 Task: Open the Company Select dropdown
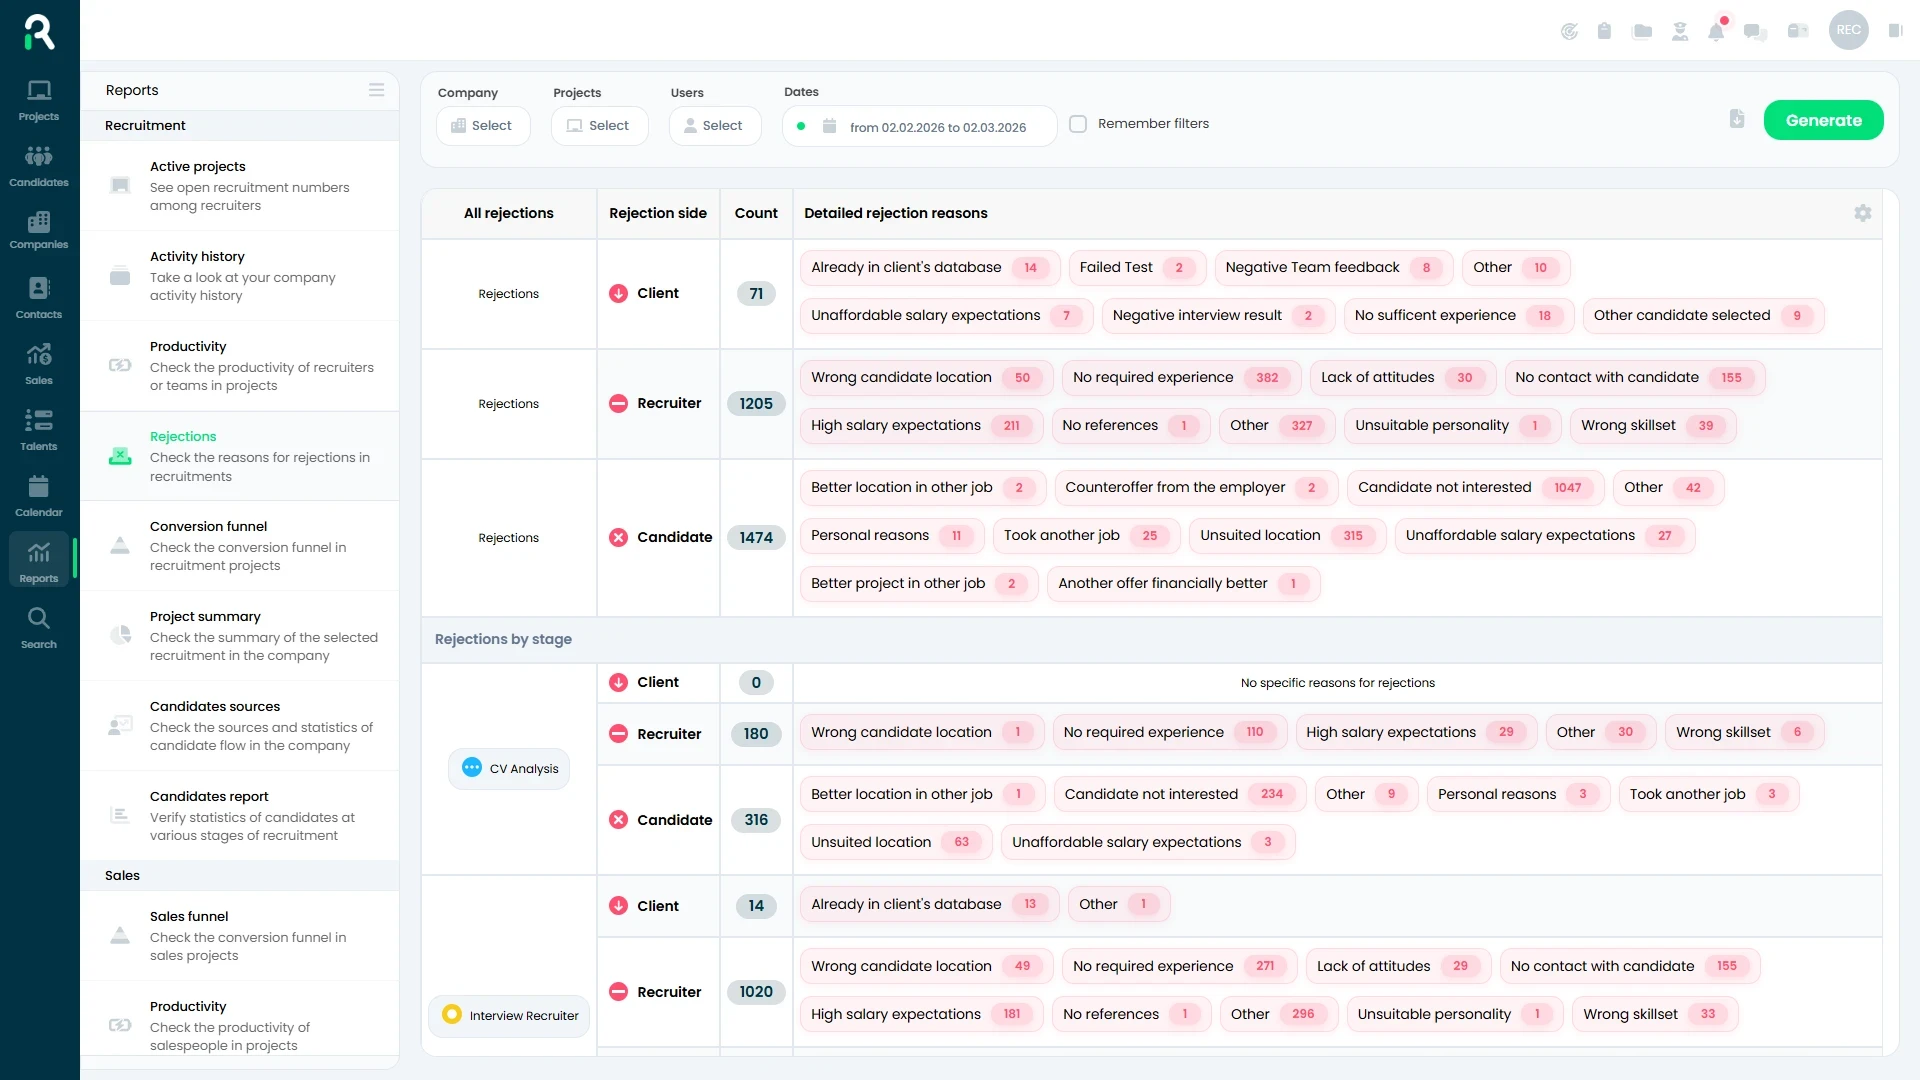click(x=483, y=126)
